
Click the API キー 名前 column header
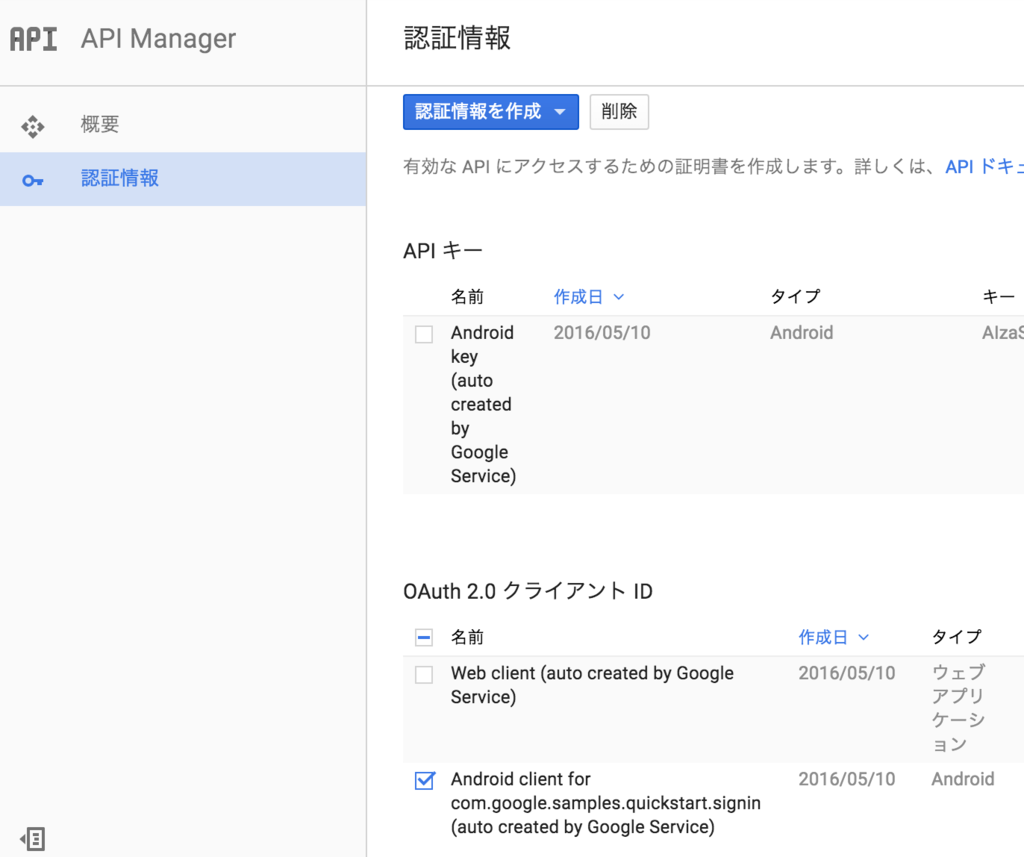pos(467,297)
